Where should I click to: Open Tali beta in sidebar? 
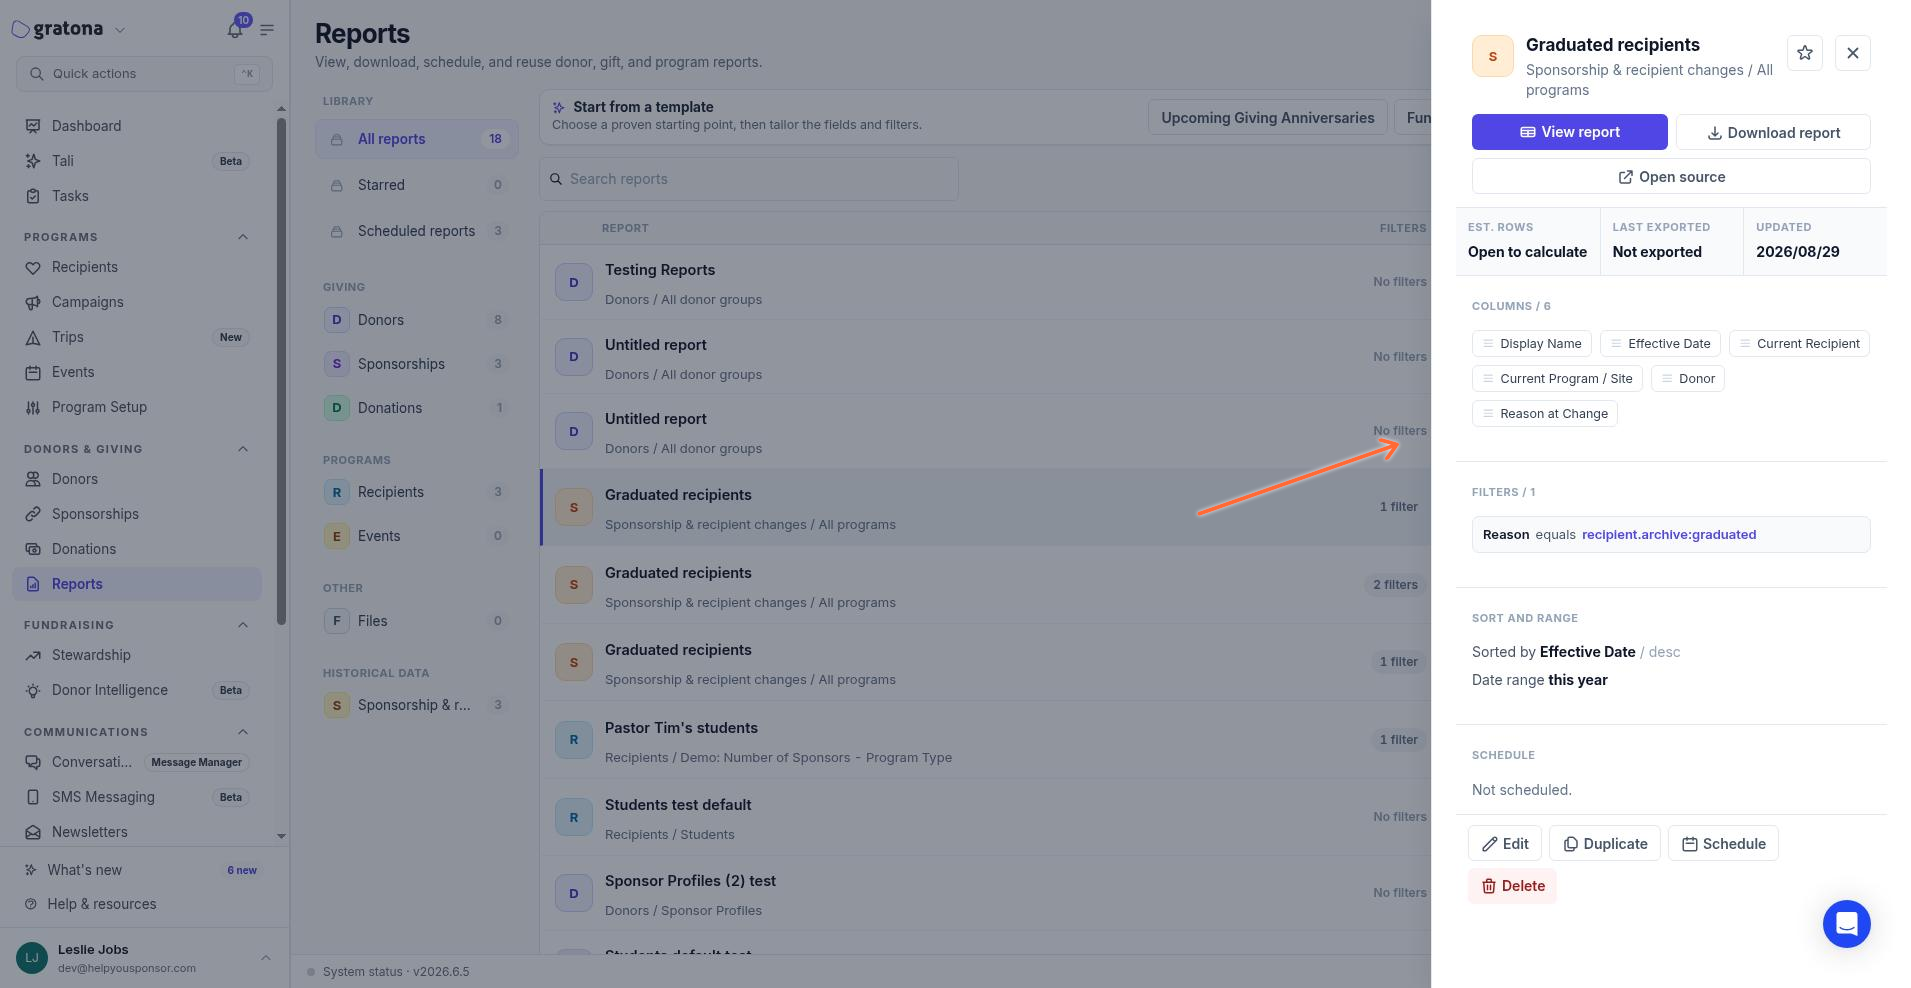pyautogui.click(x=137, y=161)
